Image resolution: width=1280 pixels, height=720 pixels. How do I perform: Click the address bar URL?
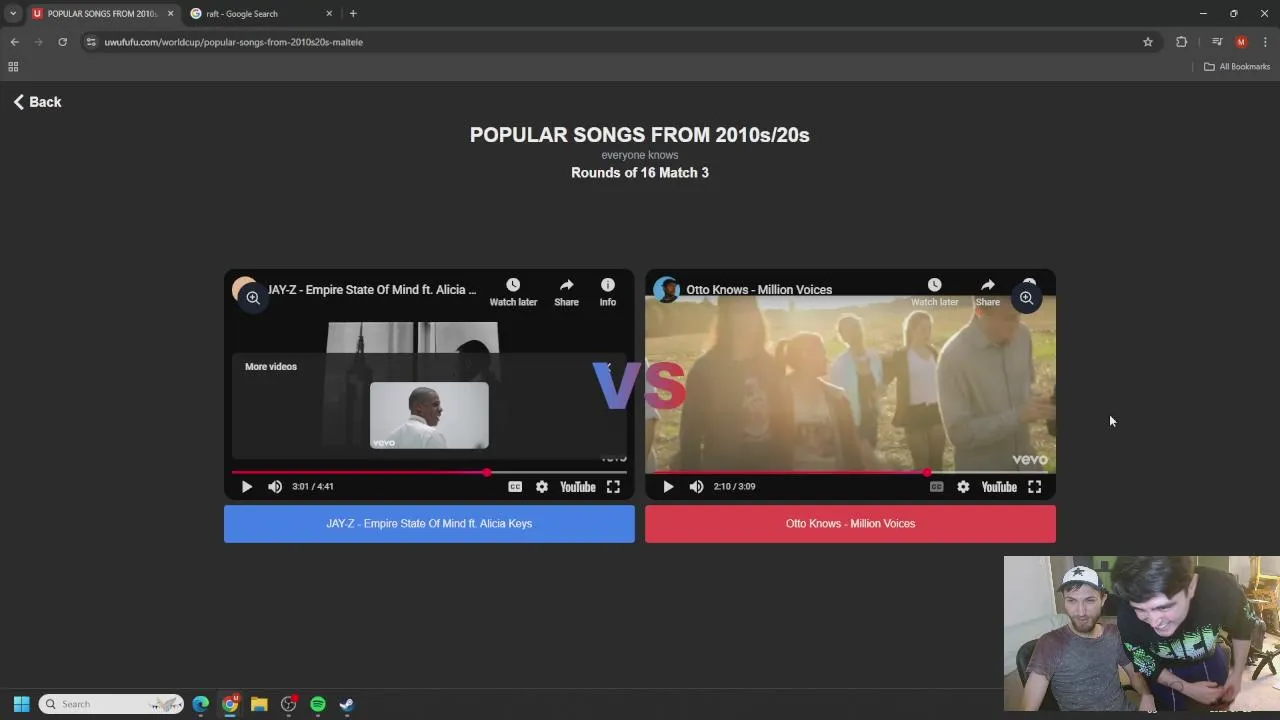(234, 42)
